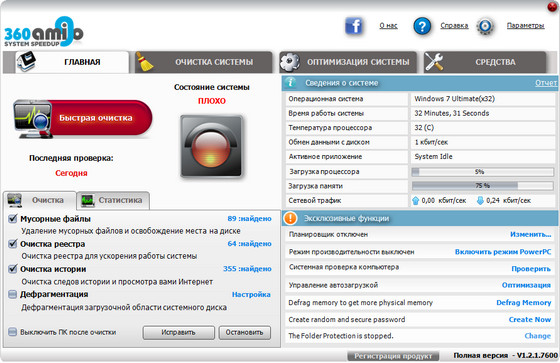Click the settings gear icon near Параметры
This screenshot has width=560, height=363.
(485, 26)
